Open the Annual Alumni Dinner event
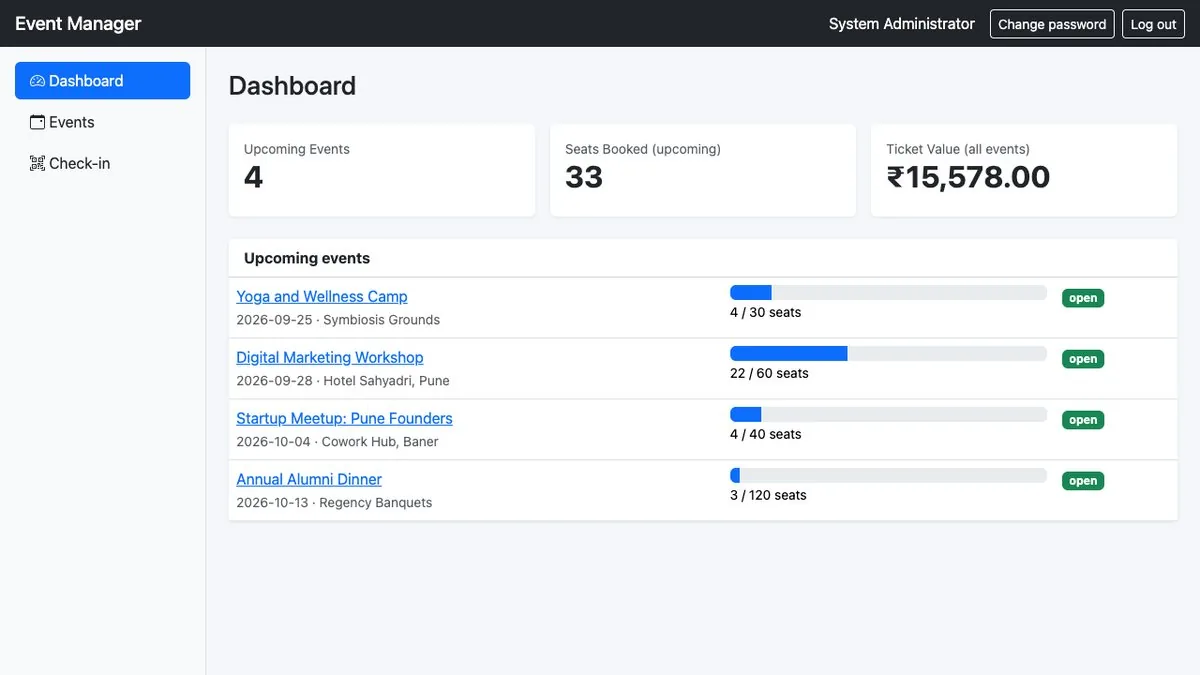The width and height of the screenshot is (1200, 675). click(309, 479)
